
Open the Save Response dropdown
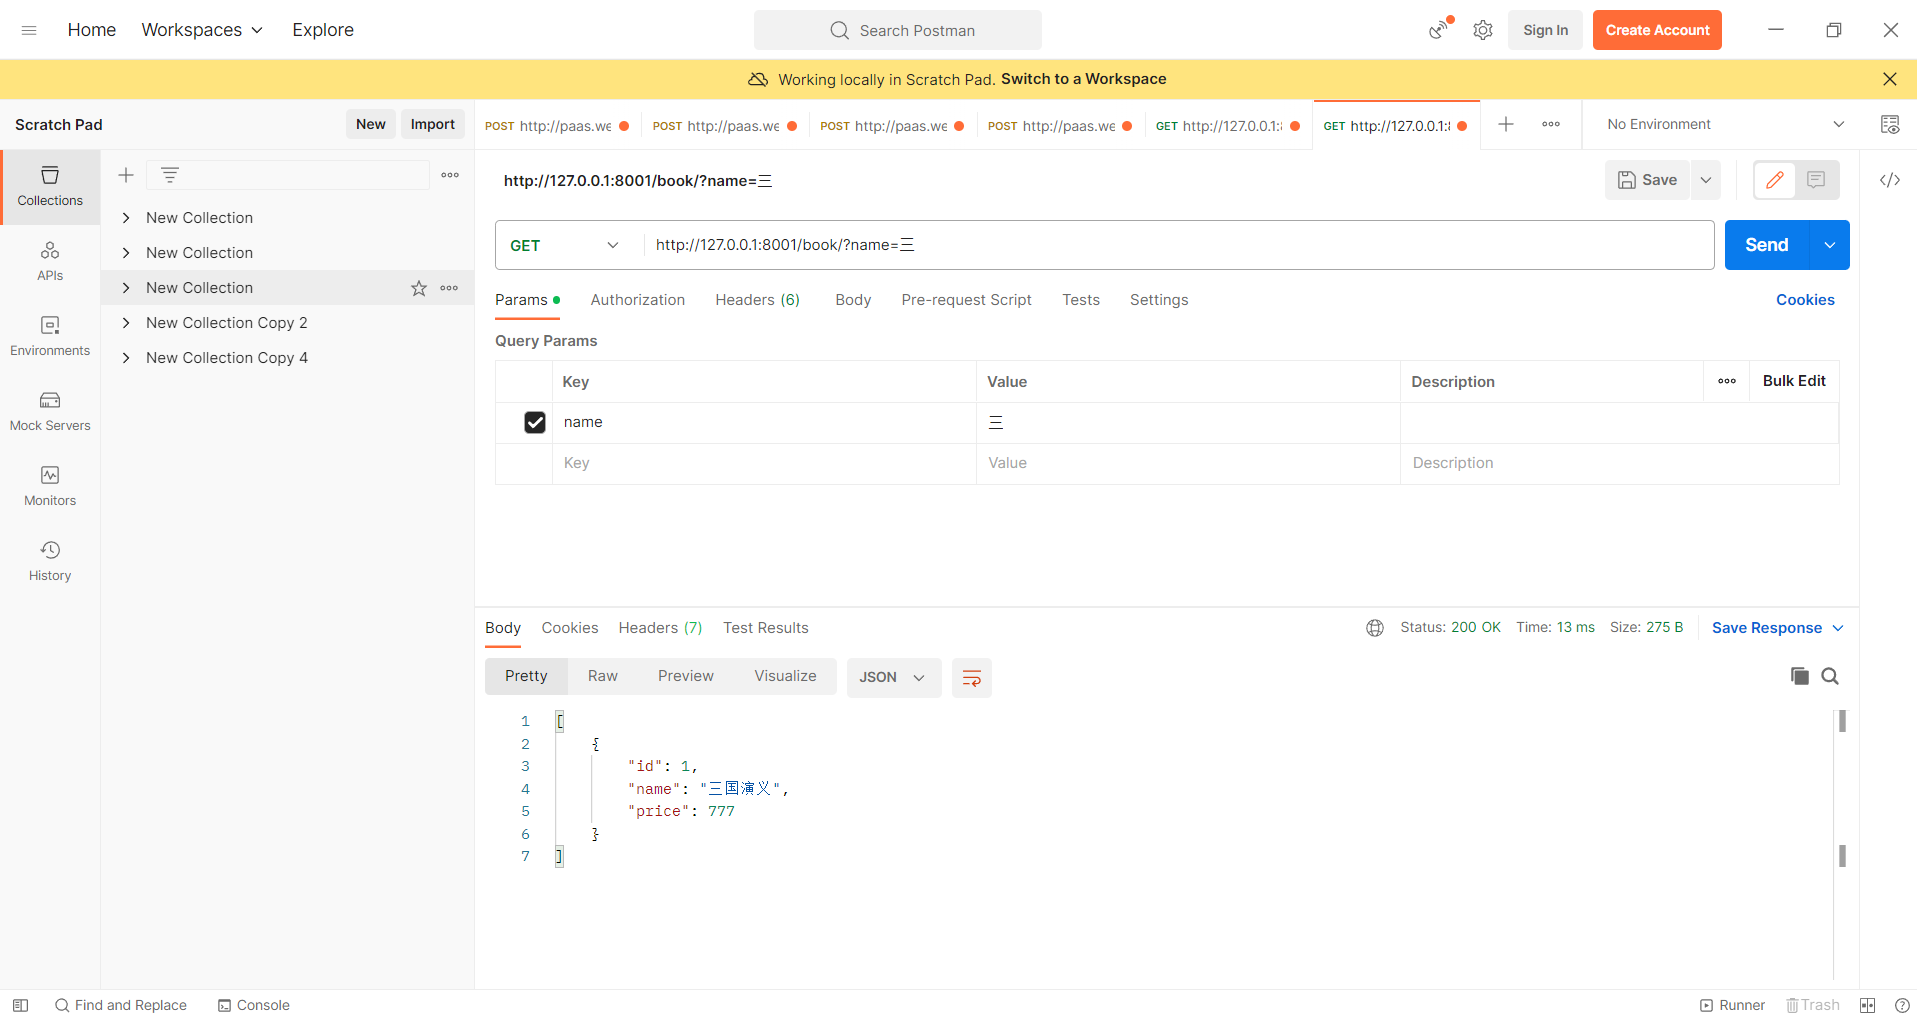click(x=1777, y=628)
